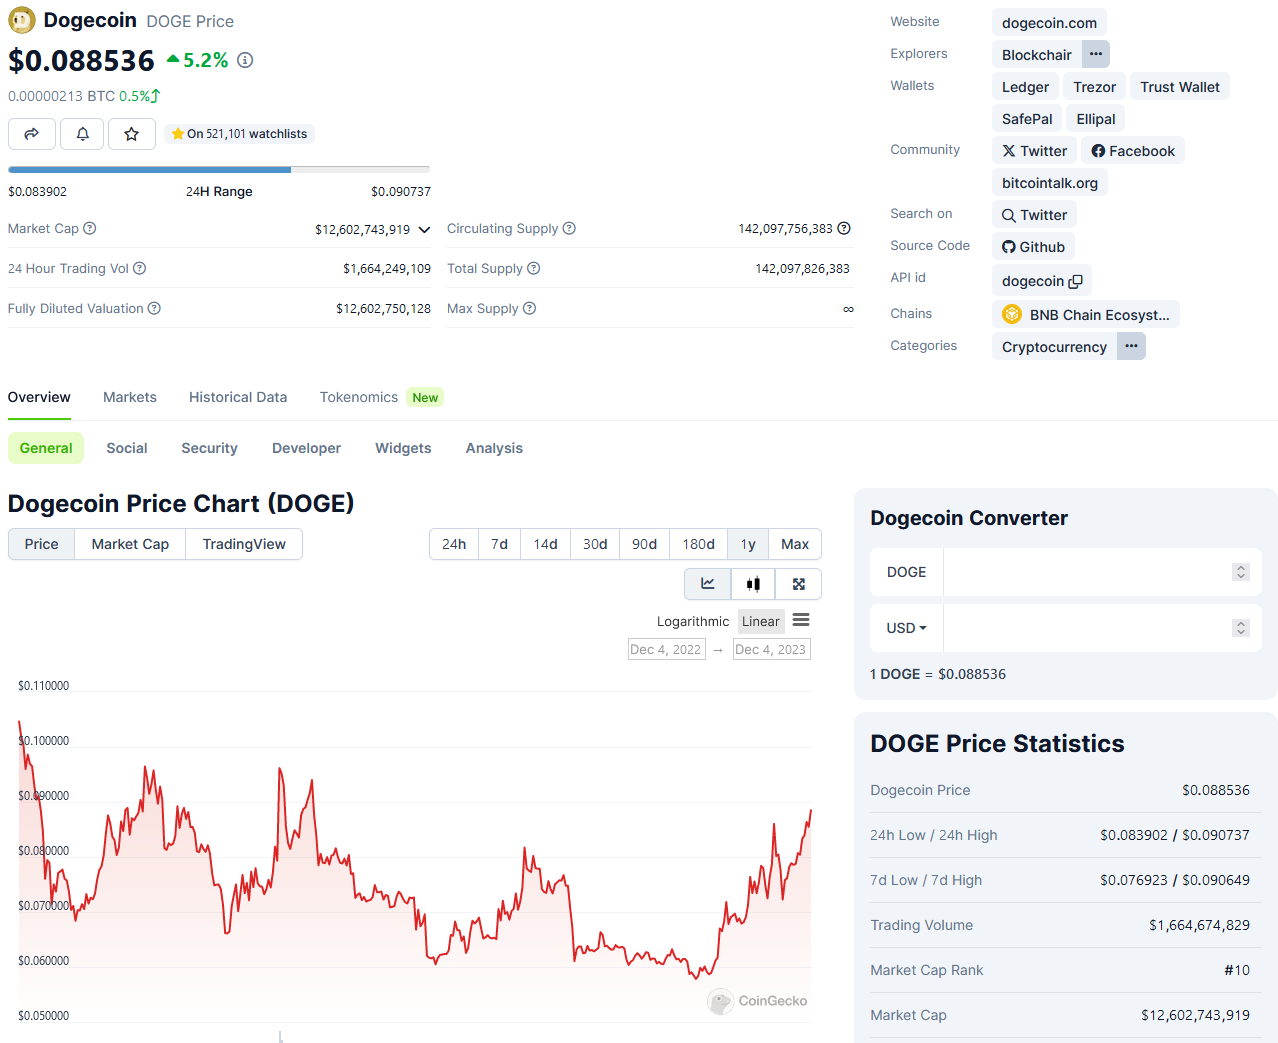
Task: Show Market Cap chart type
Action: pyautogui.click(x=130, y=544)
